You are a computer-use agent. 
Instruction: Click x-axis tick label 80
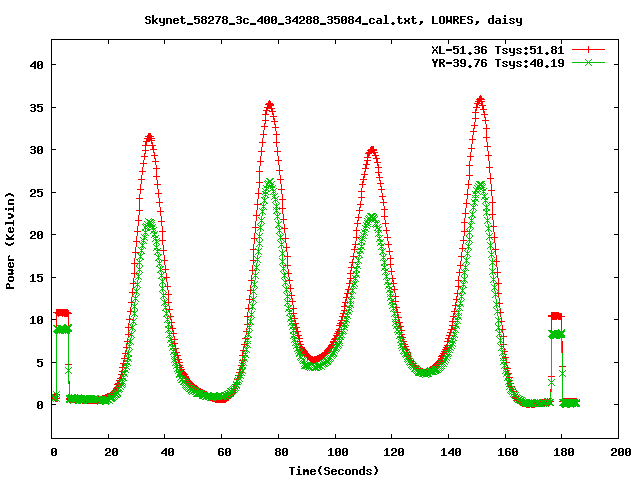[x=281, y=452]
